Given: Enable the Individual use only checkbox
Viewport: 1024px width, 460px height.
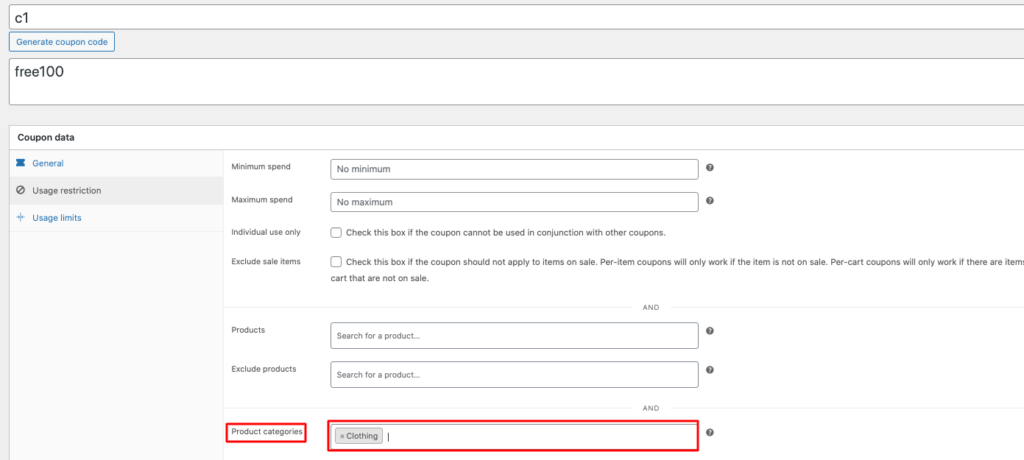Looking at the screenshot, I should click(337, 233).
